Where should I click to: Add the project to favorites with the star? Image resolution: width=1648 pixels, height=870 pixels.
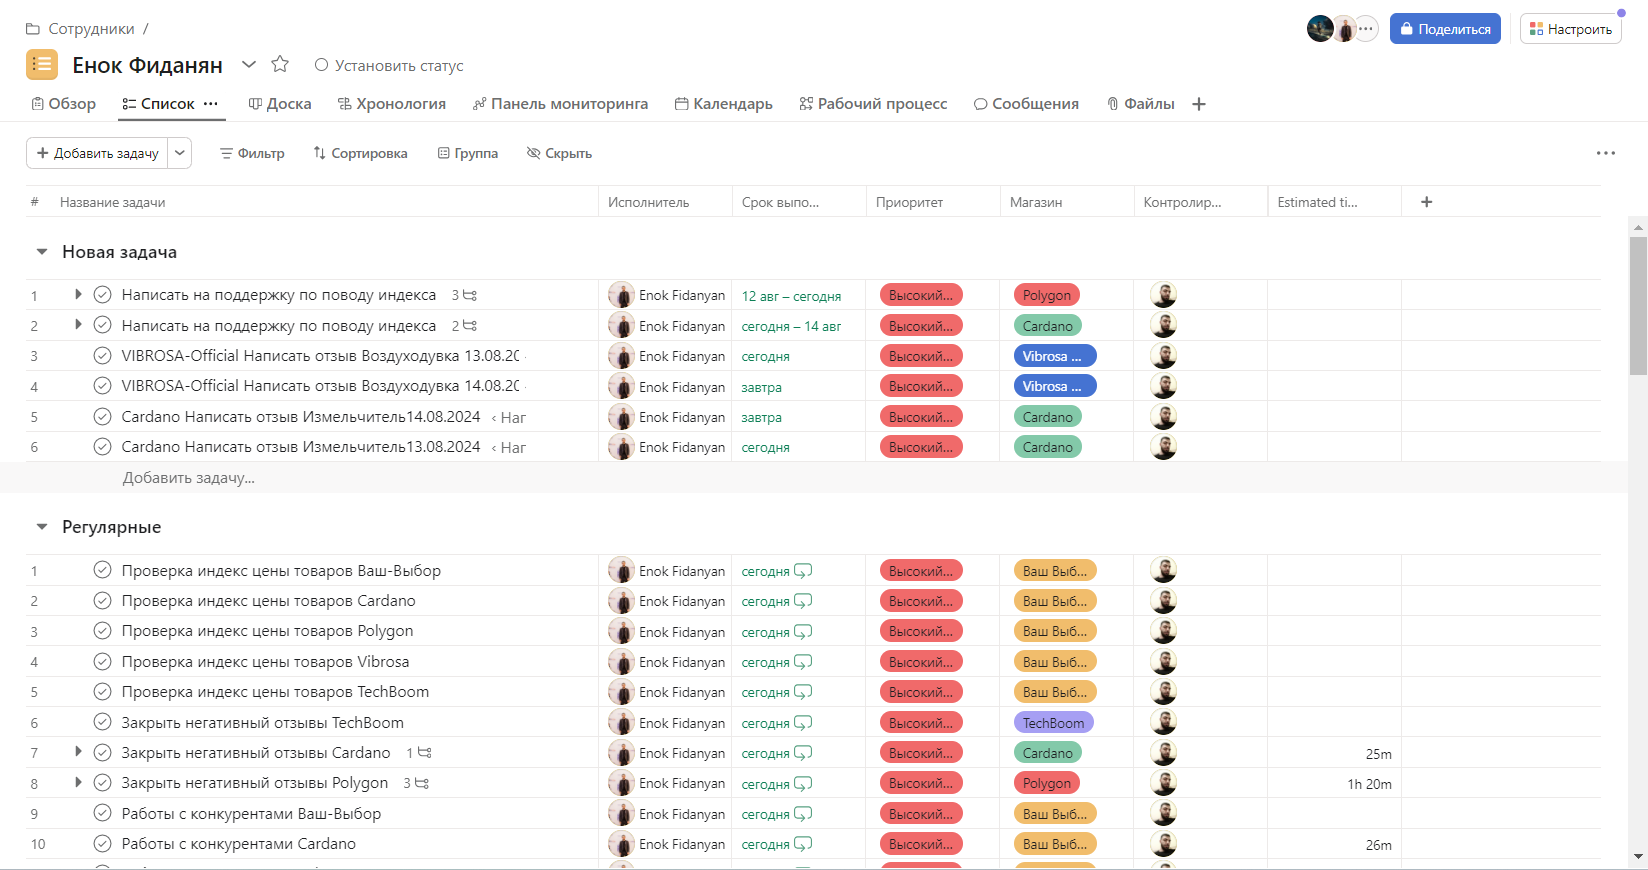(x=280, y=64)
